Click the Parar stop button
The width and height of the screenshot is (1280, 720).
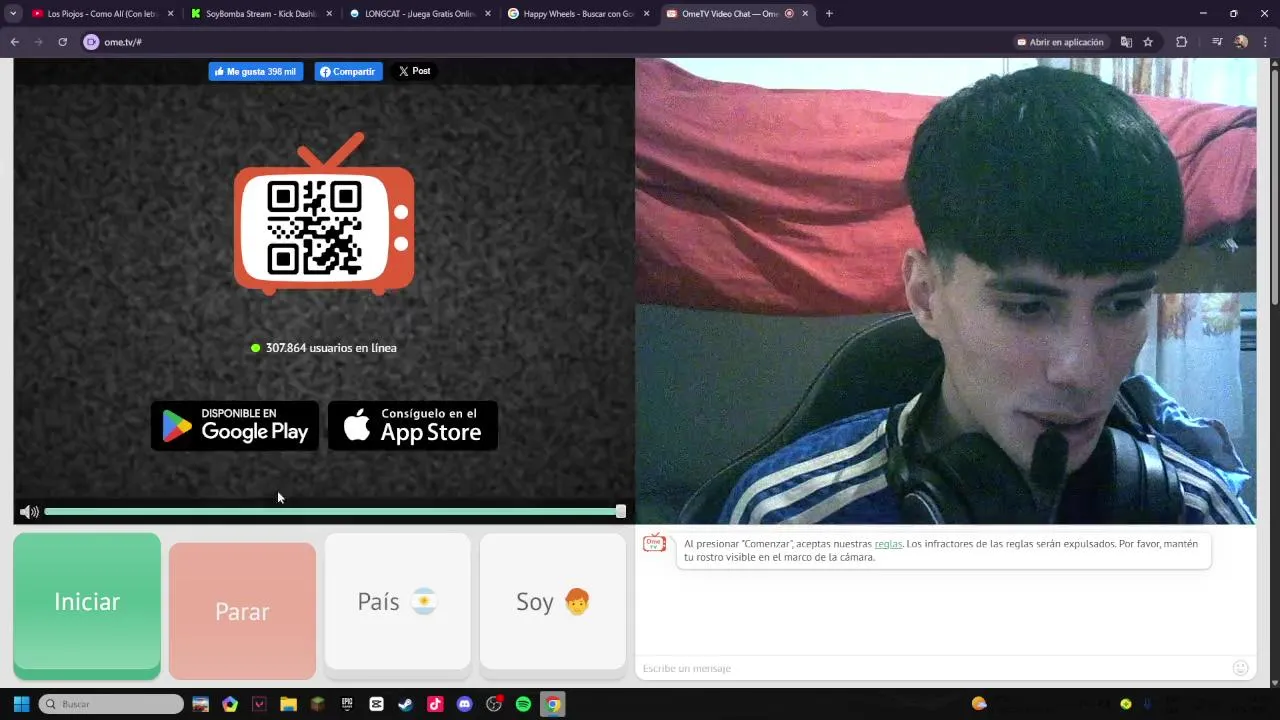click(242, 611)
